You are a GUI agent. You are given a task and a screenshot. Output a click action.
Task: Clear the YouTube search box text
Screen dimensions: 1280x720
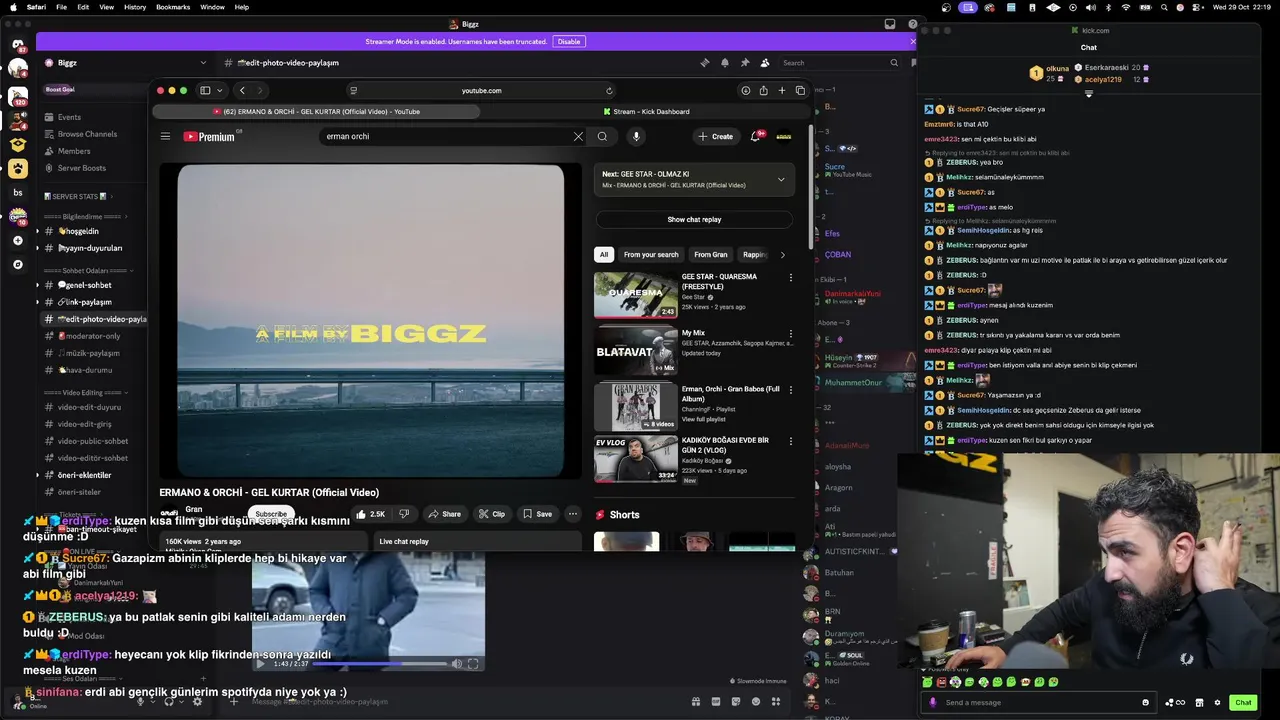click(578, 136)
